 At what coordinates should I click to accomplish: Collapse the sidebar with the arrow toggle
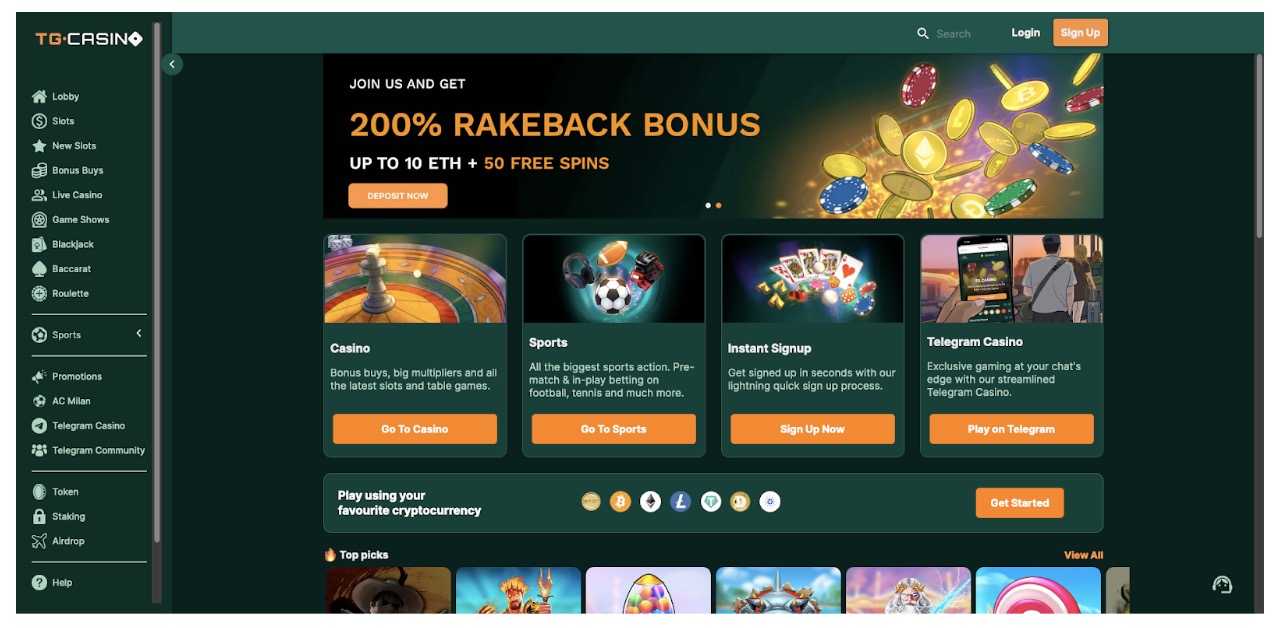172,64
